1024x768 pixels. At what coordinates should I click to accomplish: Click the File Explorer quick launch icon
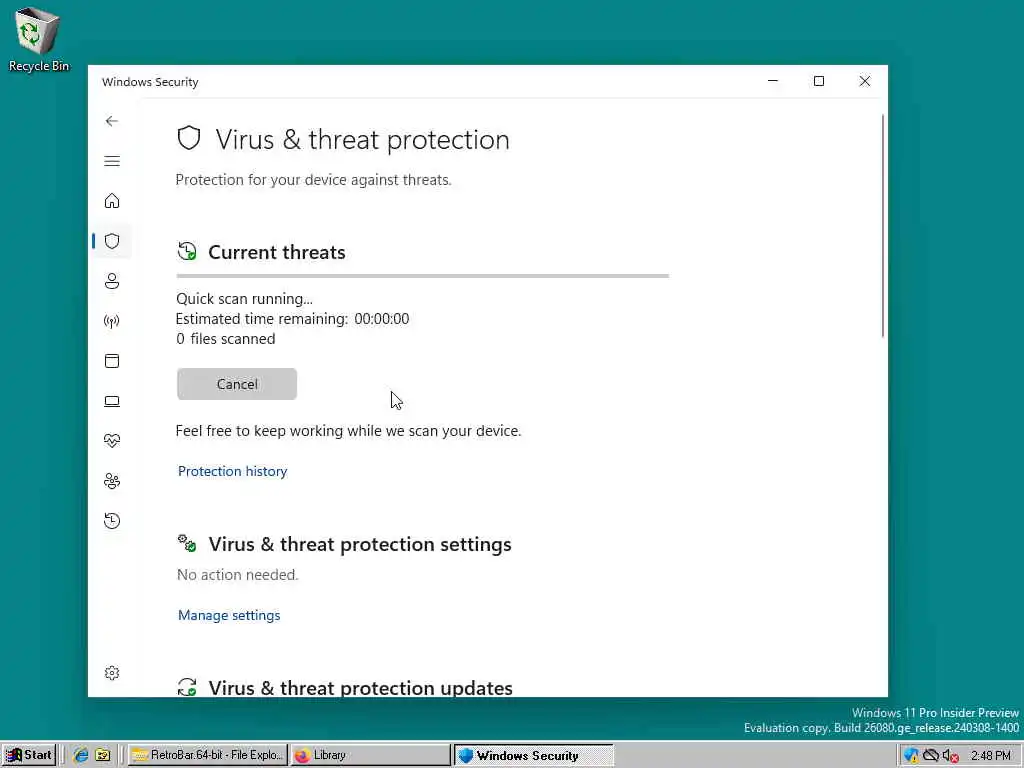point(103,755)
